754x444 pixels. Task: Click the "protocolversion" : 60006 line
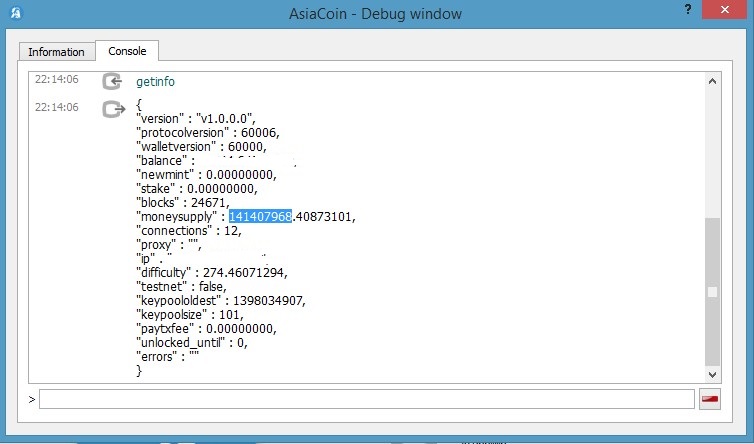click(x=208, y=132)
